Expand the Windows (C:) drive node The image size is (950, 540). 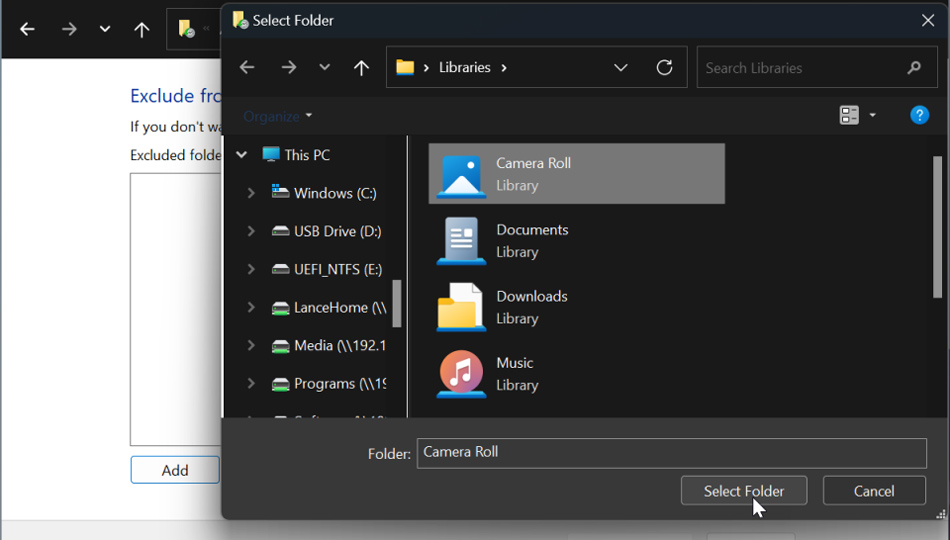click(251, 193)
